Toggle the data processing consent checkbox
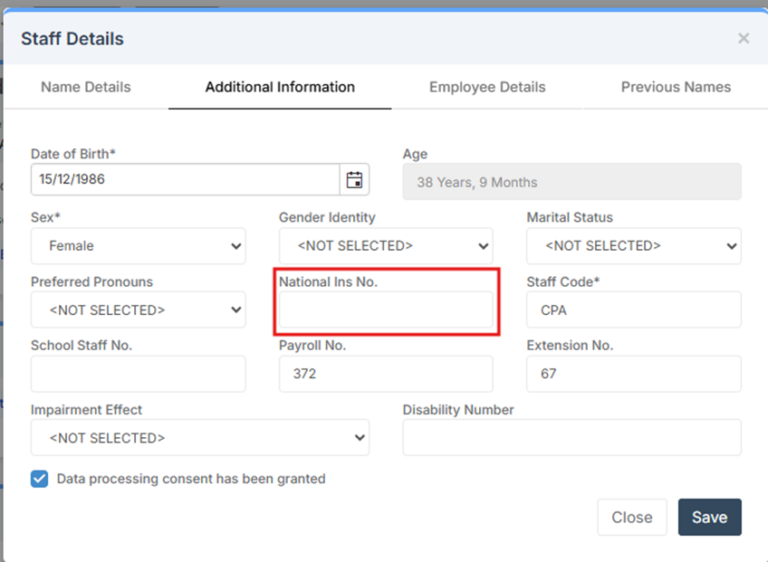 [x=39, y=479]
